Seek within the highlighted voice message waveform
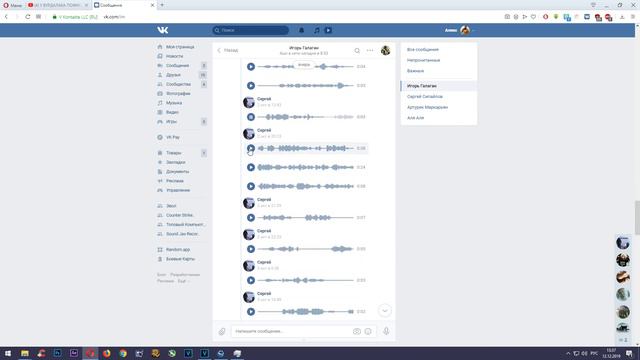The image size is (640, 360). 306,148
